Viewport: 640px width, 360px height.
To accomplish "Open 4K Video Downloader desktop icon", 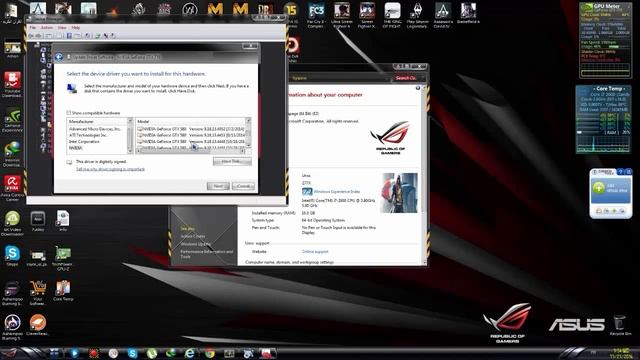I will 12,223.
